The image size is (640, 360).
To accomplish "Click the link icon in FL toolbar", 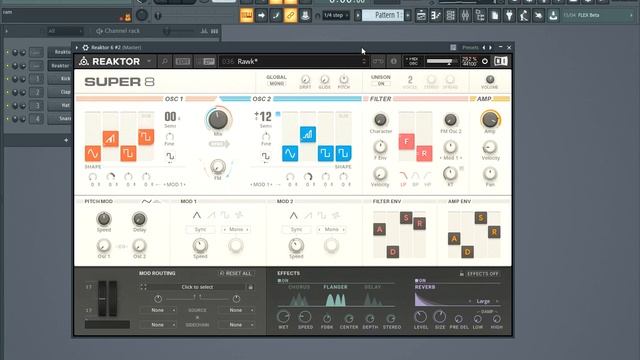I will click(290, 16).
